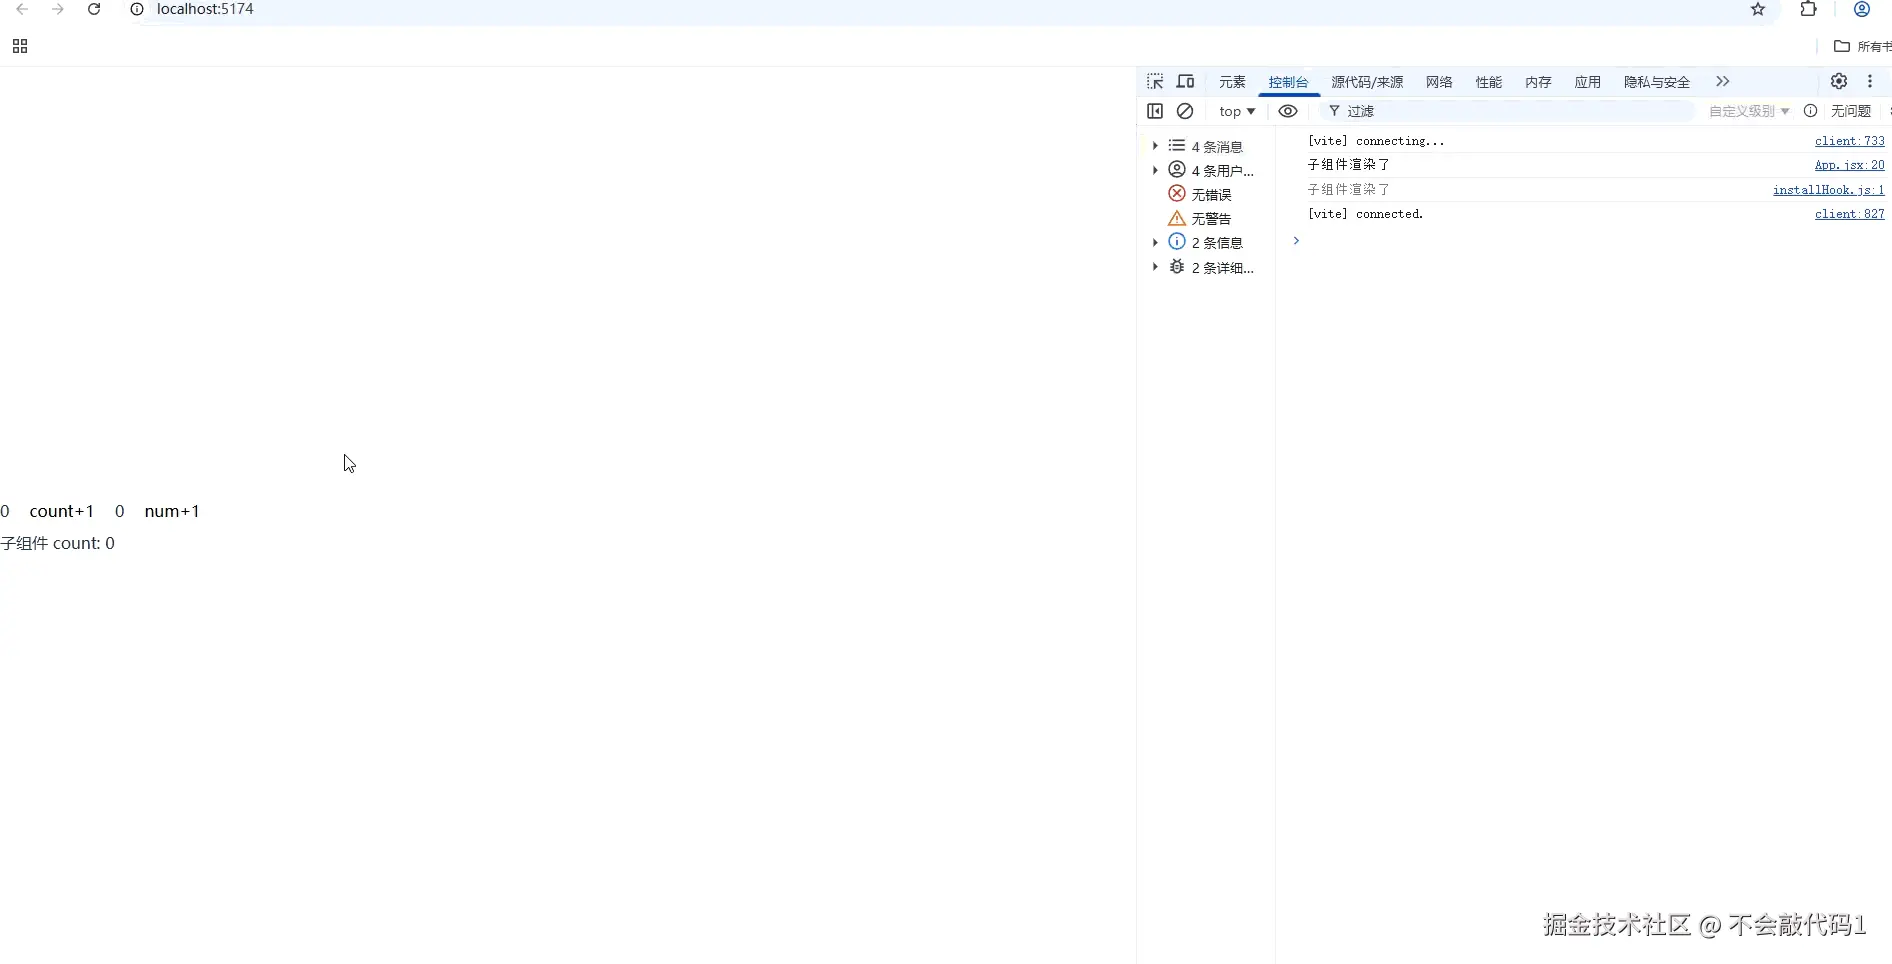Expand the 4 条消息 group

point(1155,146)
